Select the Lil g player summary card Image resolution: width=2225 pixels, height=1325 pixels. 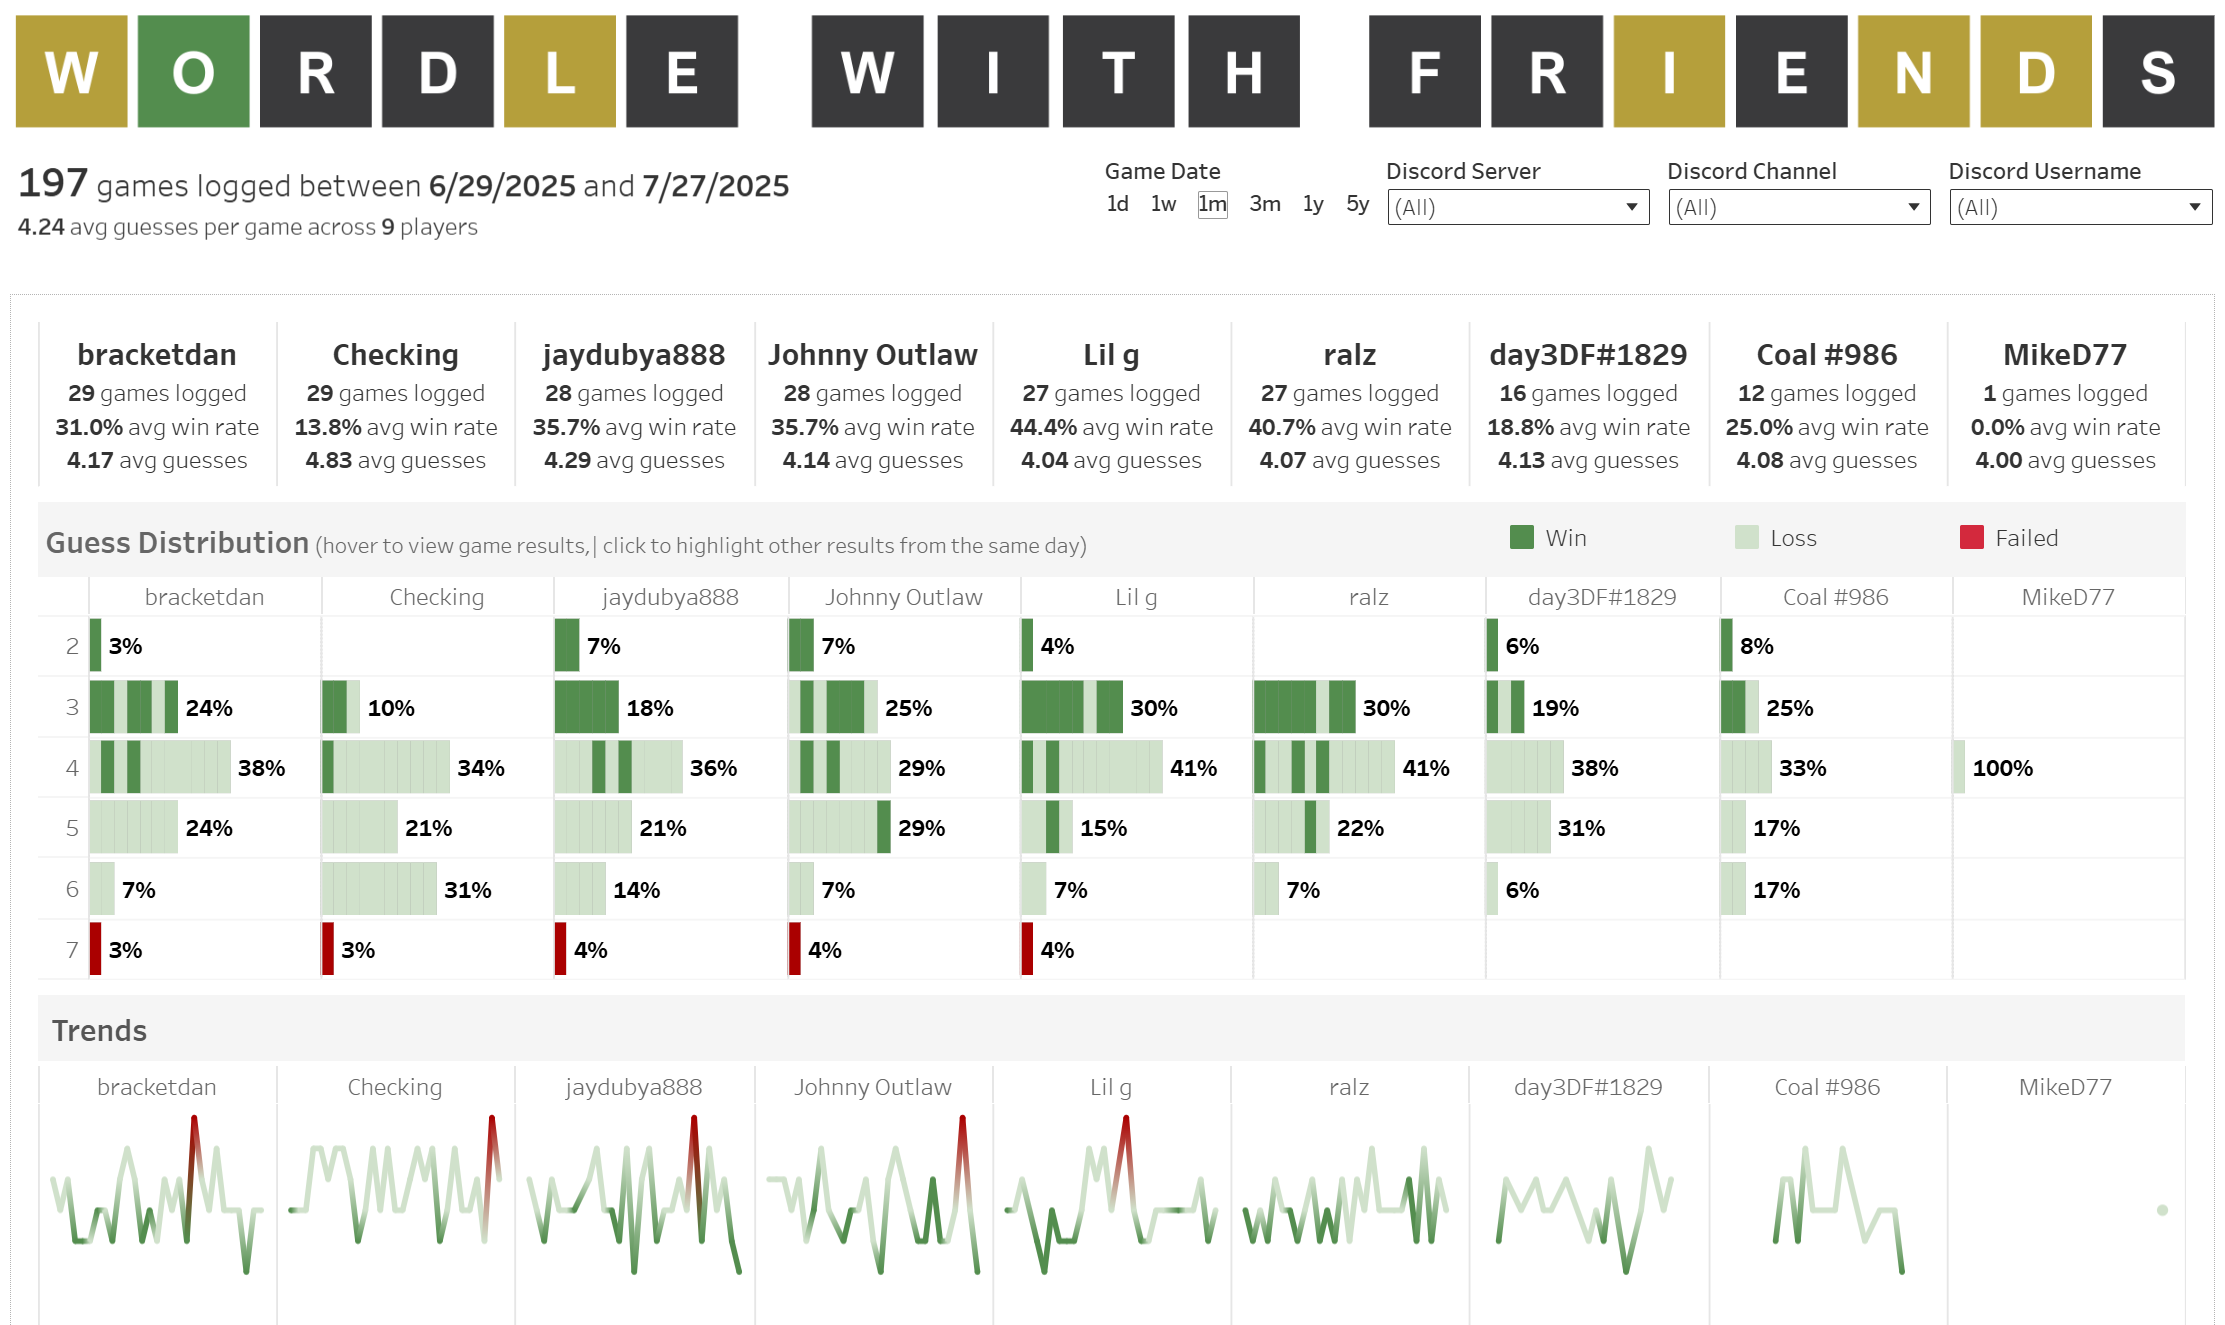point(1111,405)
